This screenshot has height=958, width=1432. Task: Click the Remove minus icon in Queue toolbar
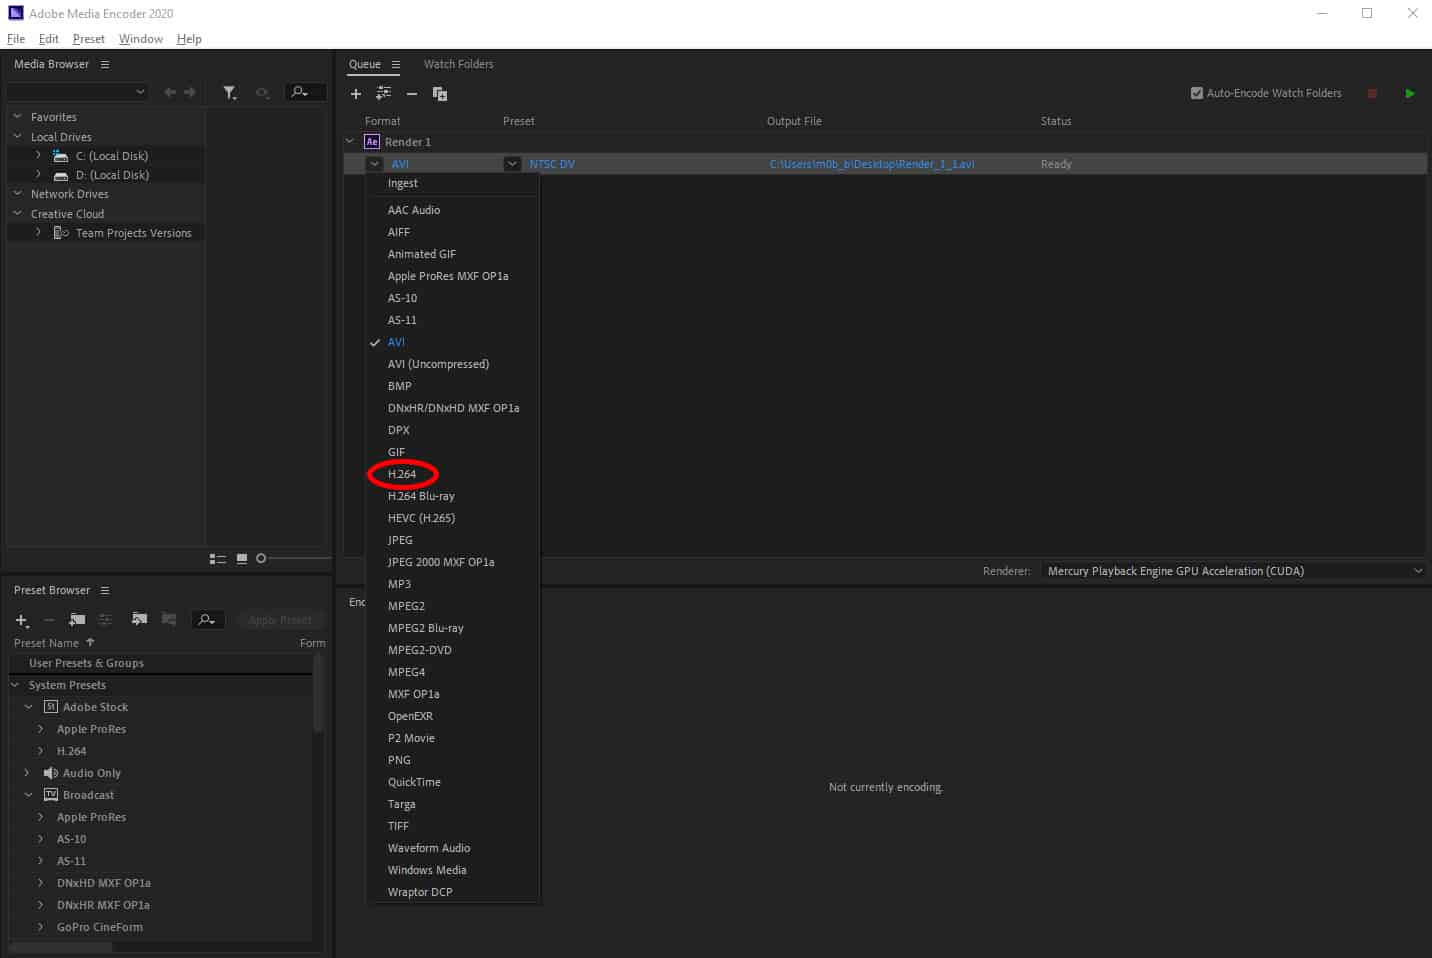pos(411,93)
